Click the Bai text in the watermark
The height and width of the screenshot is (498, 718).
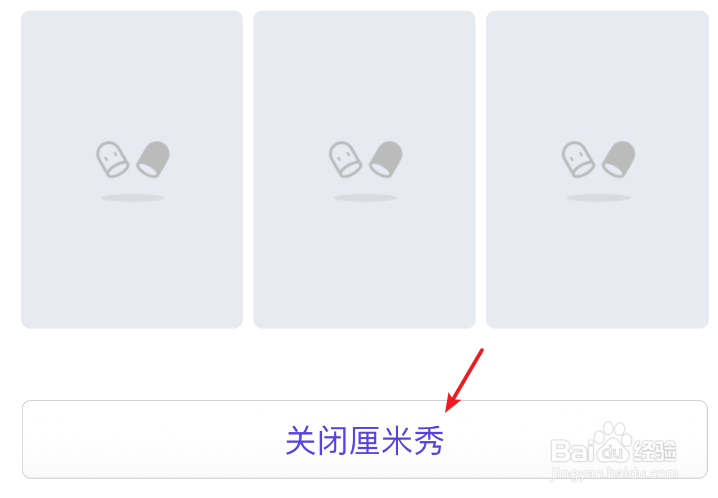tap(572, 450)
